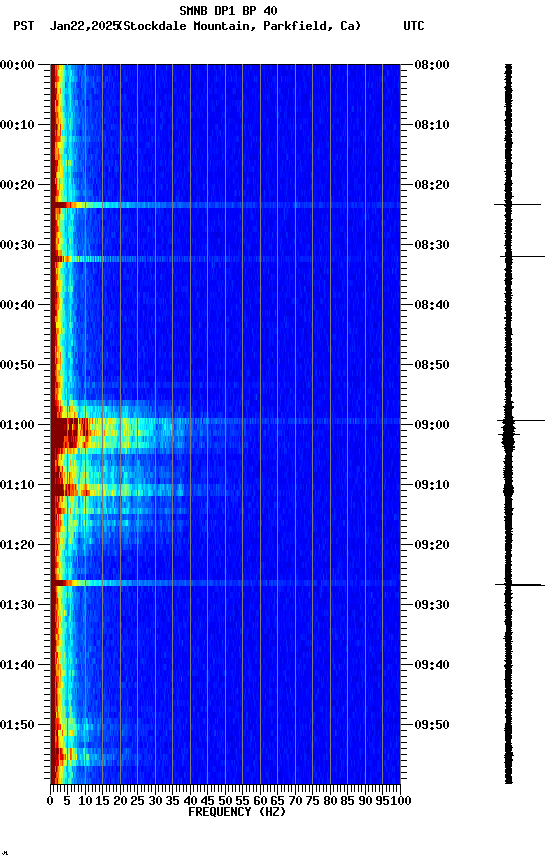Click the seismogram spike near 08:23
This screenshot has width=552, height=864.
[517, 204]
